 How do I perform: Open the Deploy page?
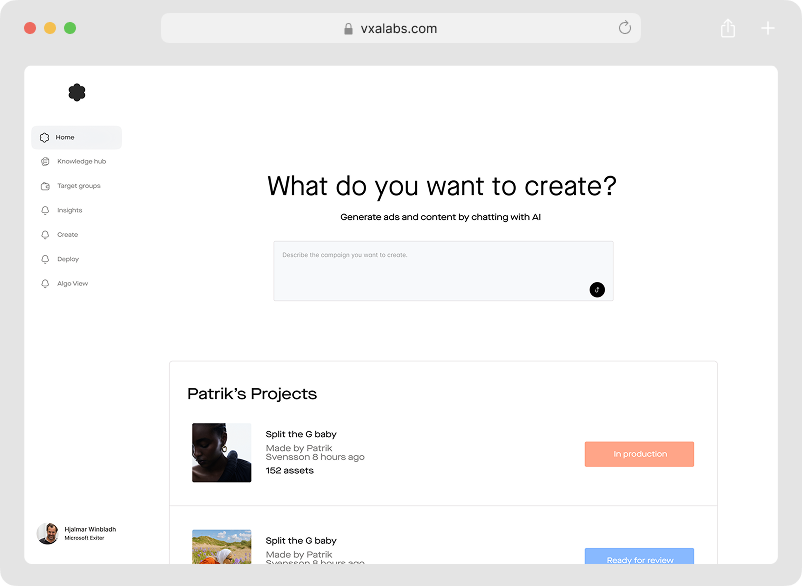[x=68, y=259]
